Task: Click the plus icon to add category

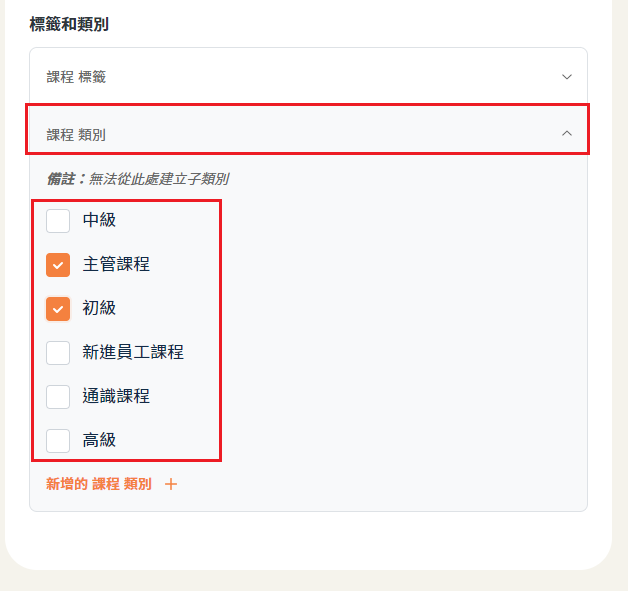Action: tap(171, 484)
